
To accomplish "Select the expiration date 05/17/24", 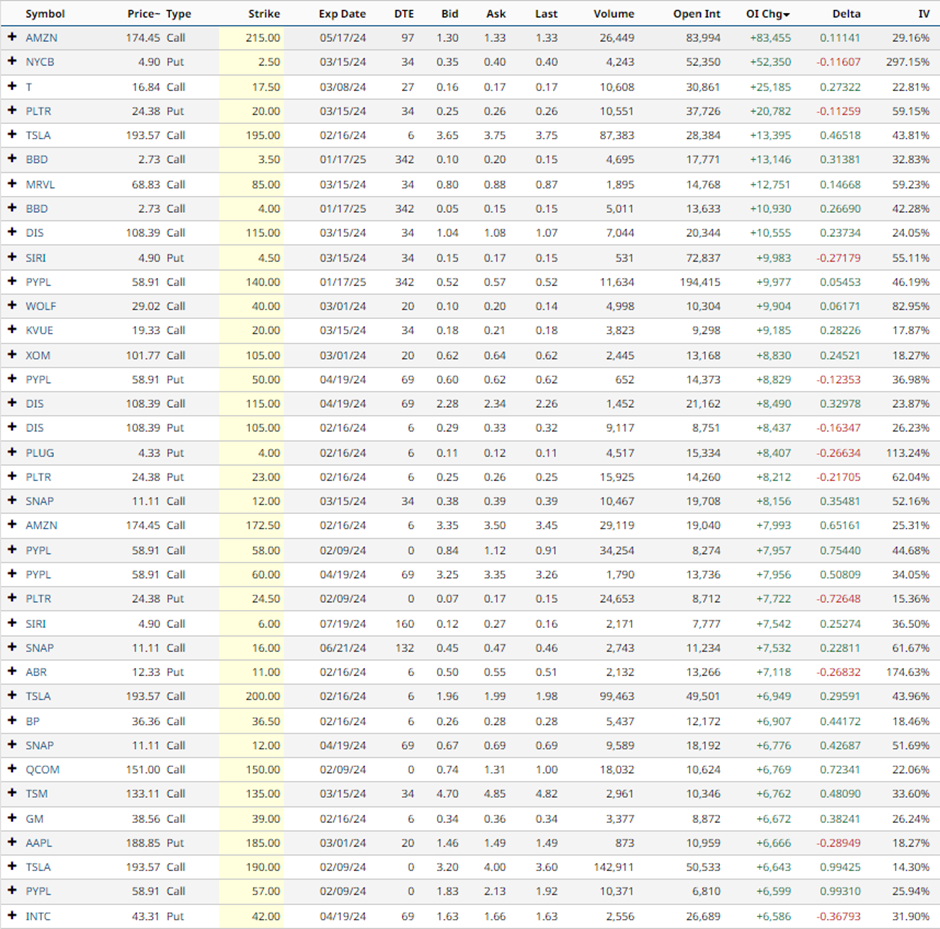I will pos(342,38).
